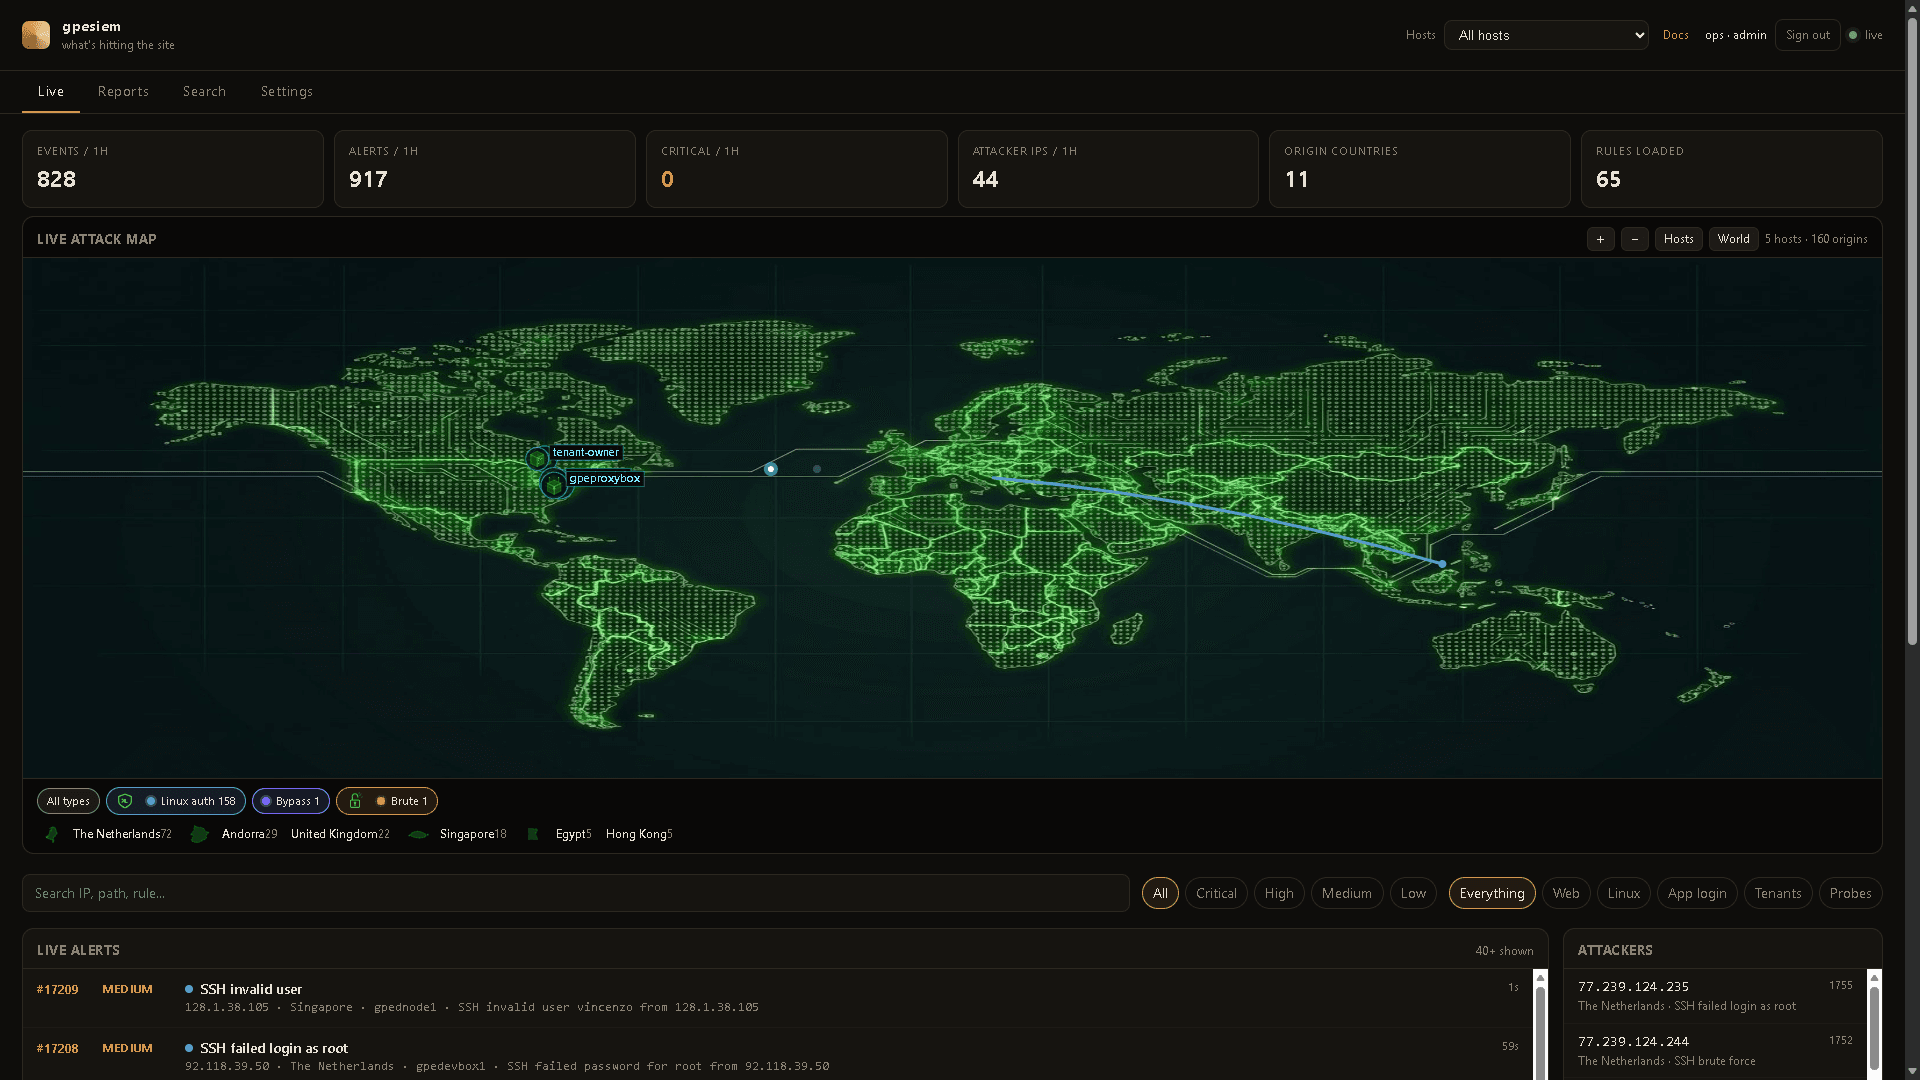Select the App login category filter

pyautogui.click(x=1697, y=893)
